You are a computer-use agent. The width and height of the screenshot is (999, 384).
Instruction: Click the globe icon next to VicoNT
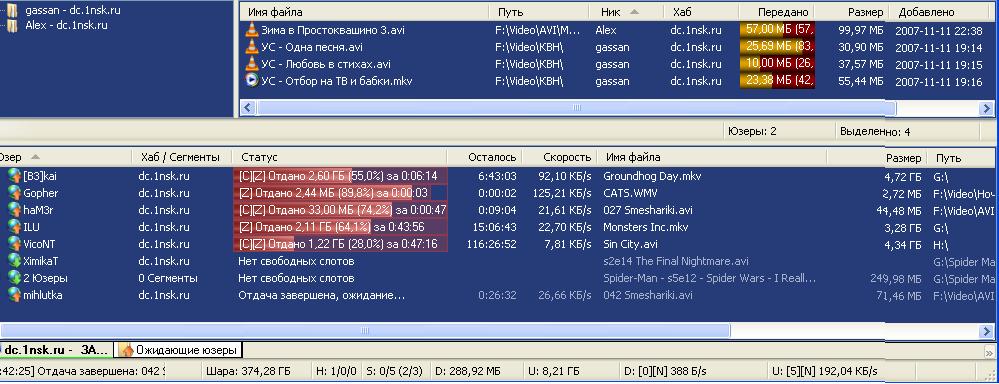point(15,244)
